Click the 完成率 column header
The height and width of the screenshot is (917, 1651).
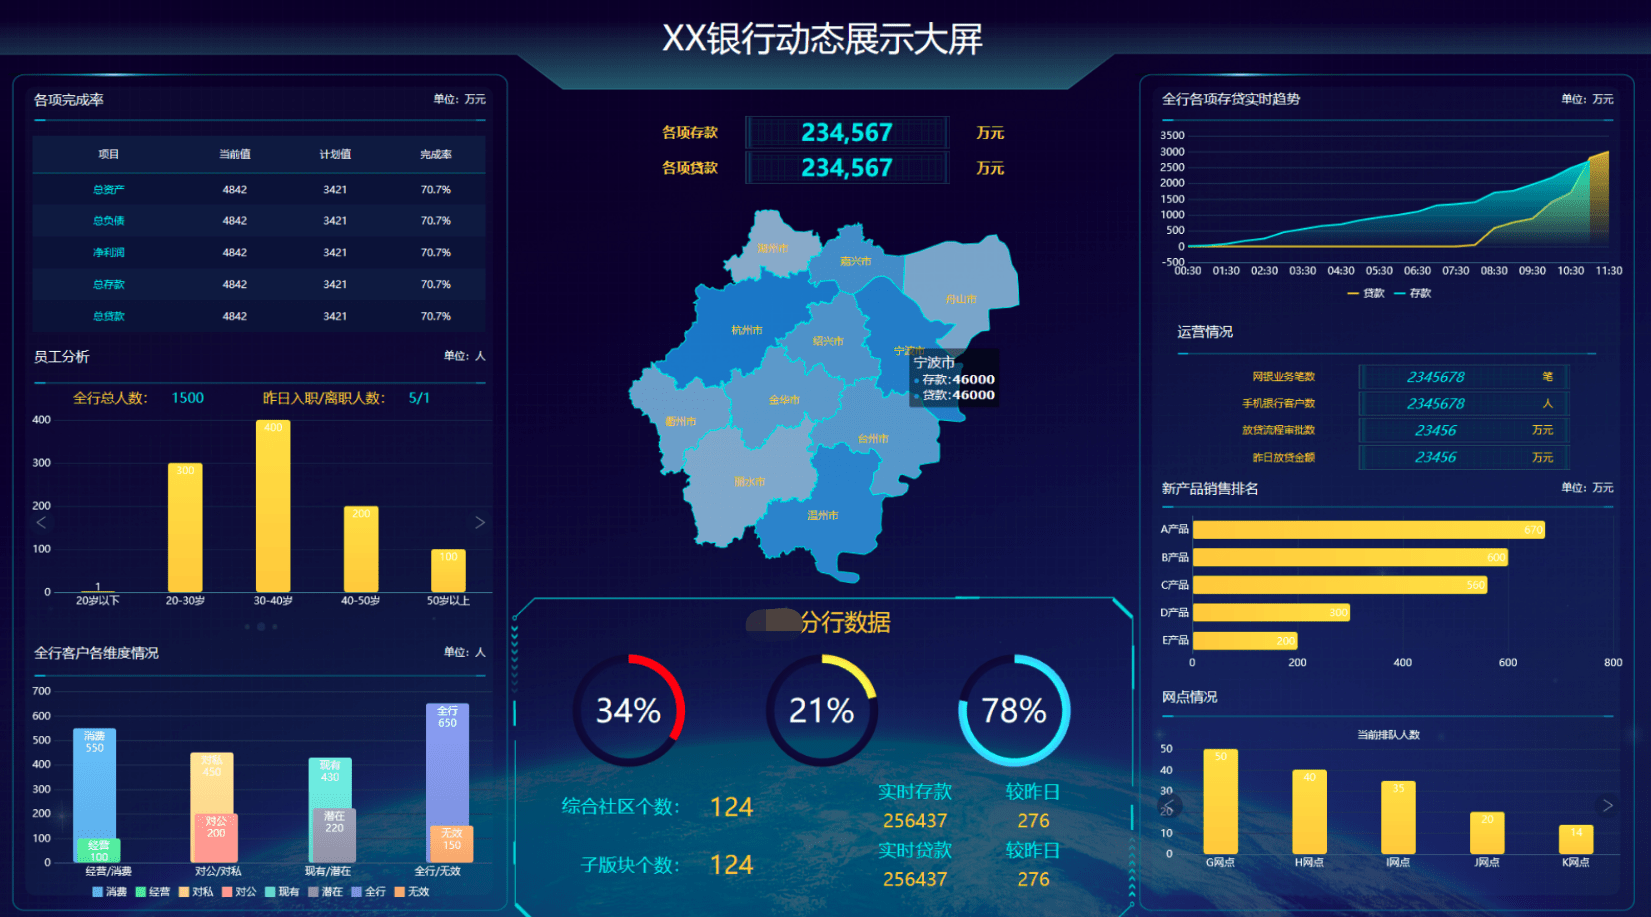pos(436,154)
